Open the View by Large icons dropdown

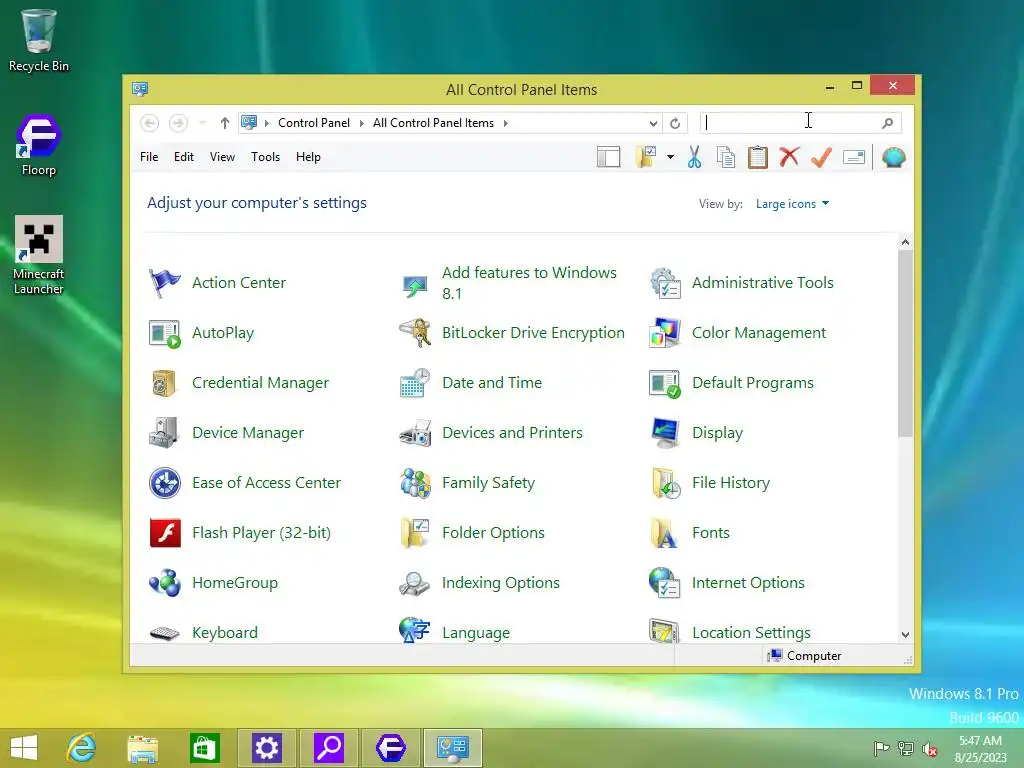pyautogui.click(x=792, y=204)
